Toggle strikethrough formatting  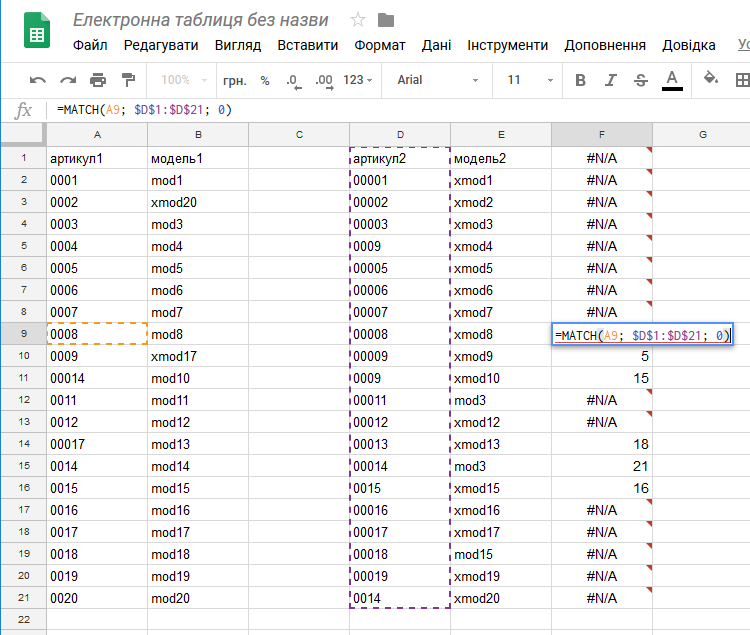tap(640, 80)
